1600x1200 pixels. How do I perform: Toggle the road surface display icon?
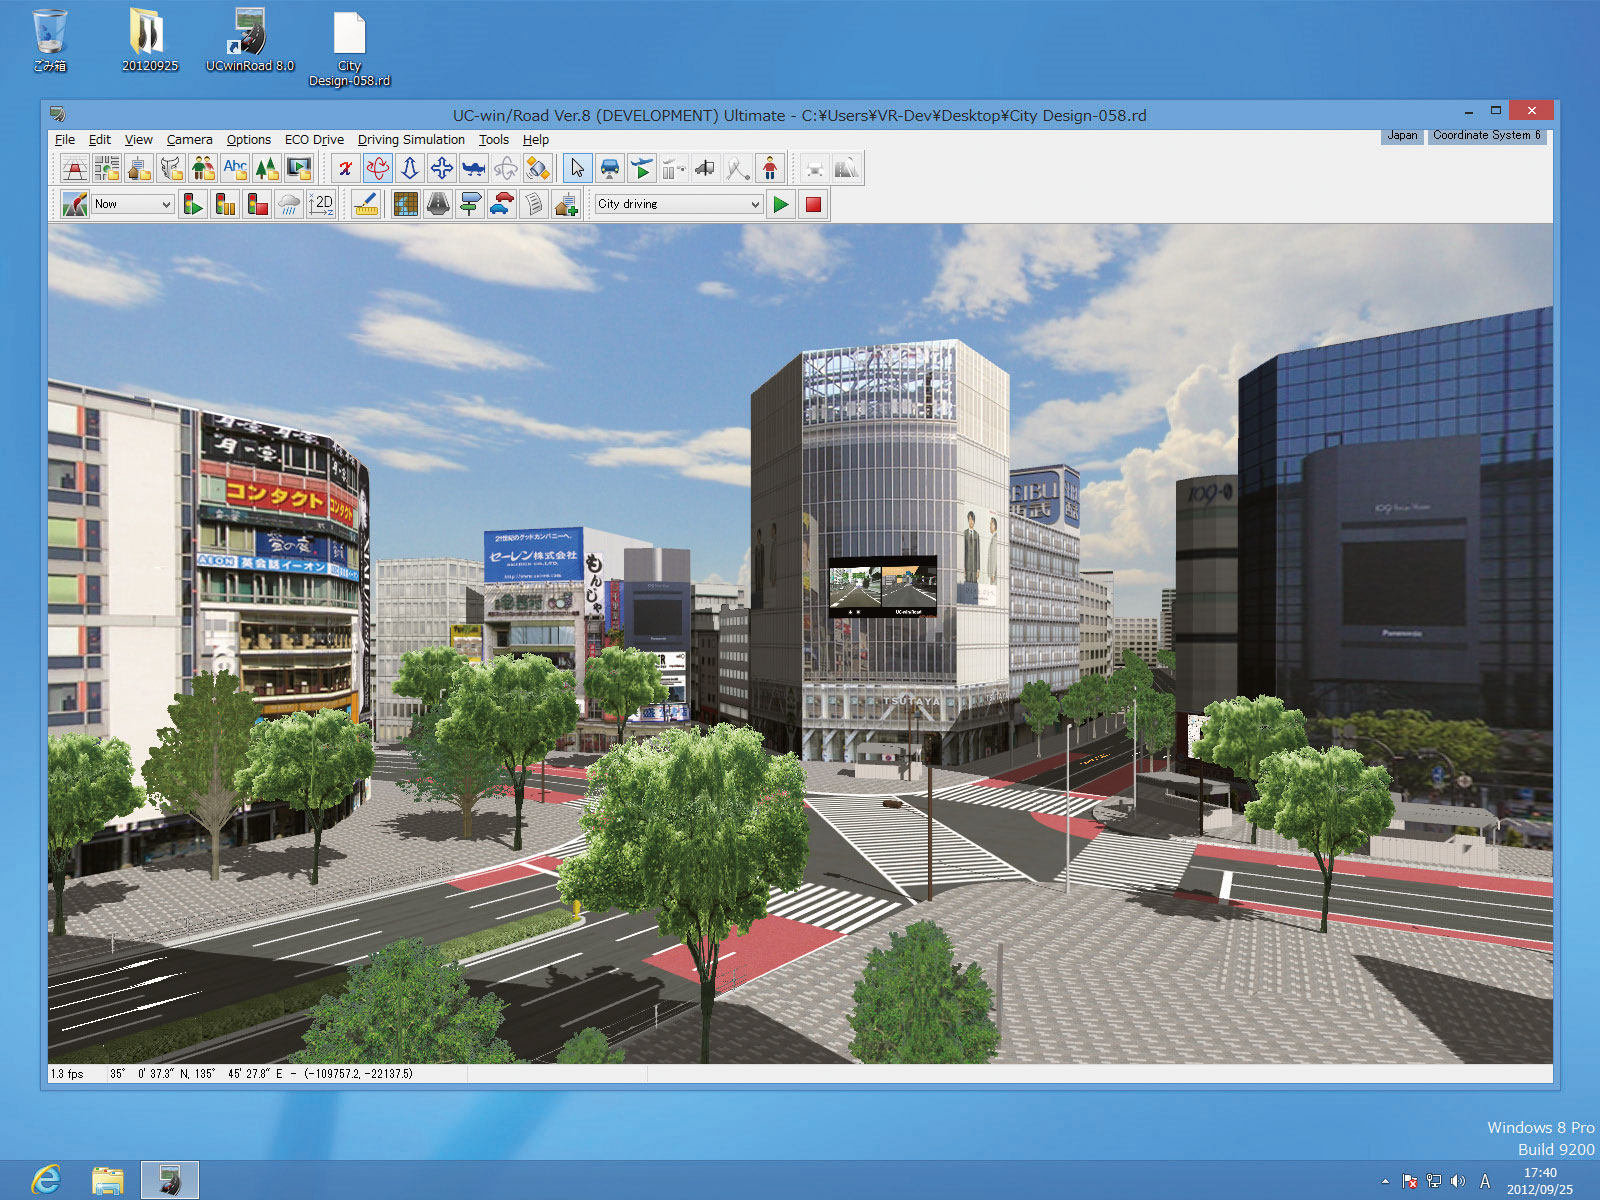click(437, 204)
